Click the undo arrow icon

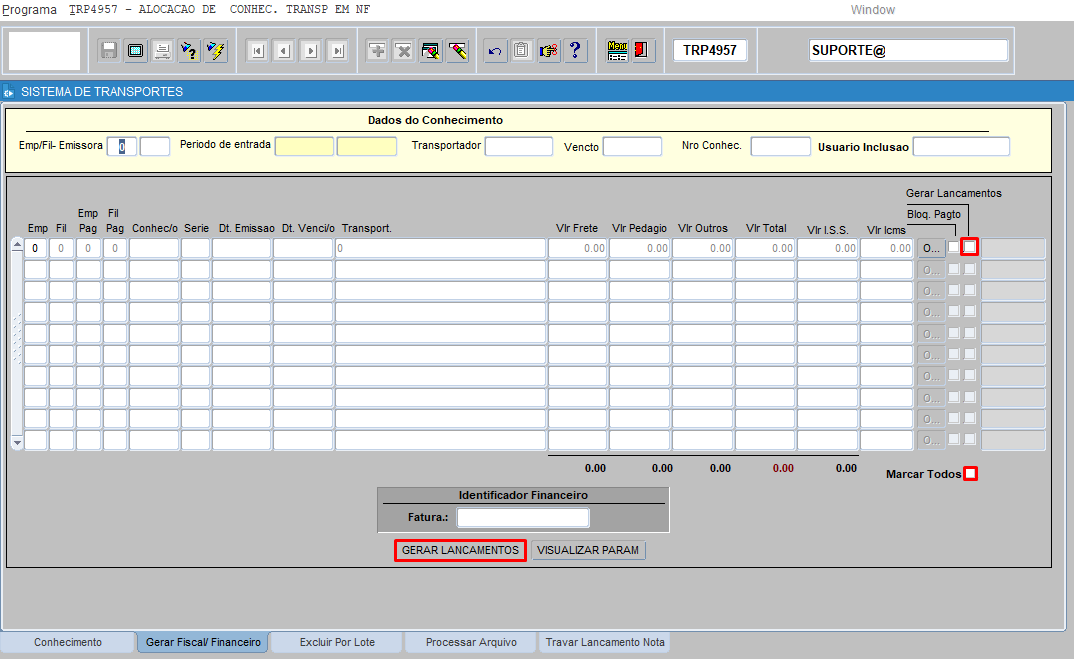(x=495, y=51)
